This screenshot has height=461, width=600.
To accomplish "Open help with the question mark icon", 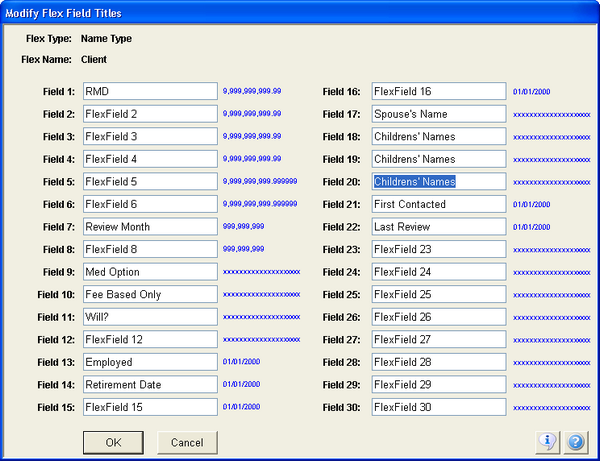I will 575,441.
